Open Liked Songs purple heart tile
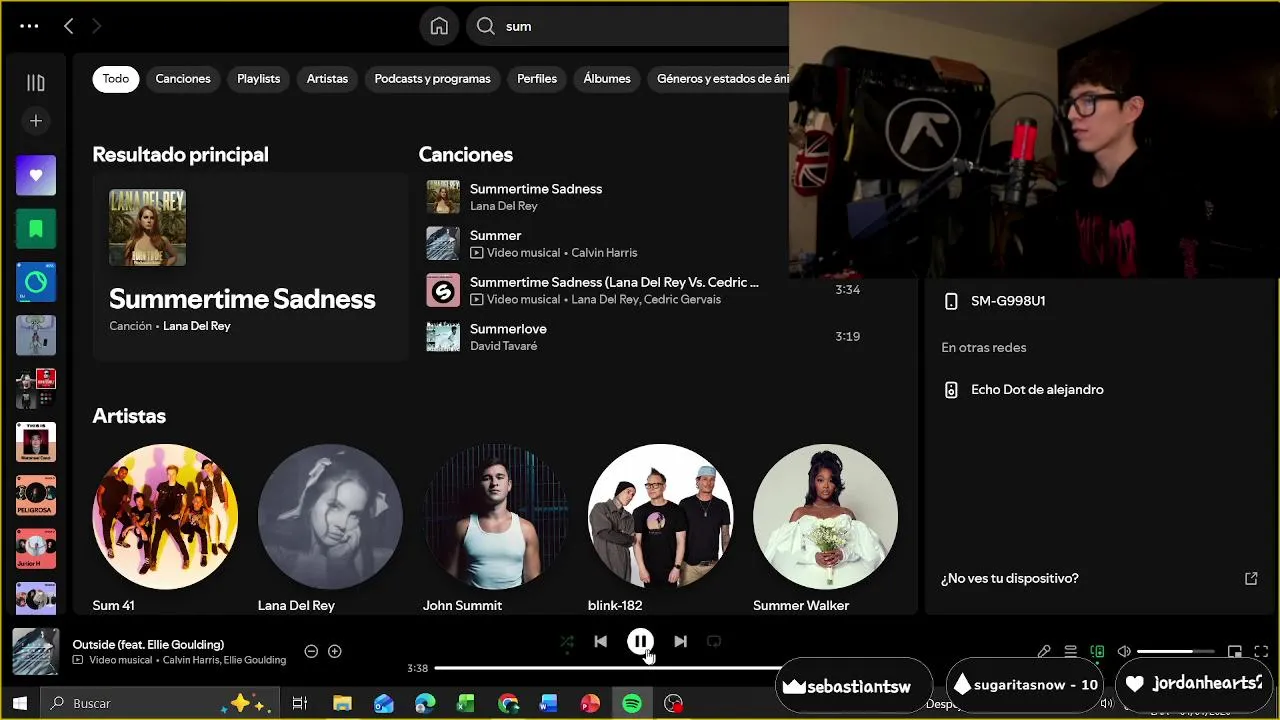This screenshot has height=720, width=1280. (36, 175)
